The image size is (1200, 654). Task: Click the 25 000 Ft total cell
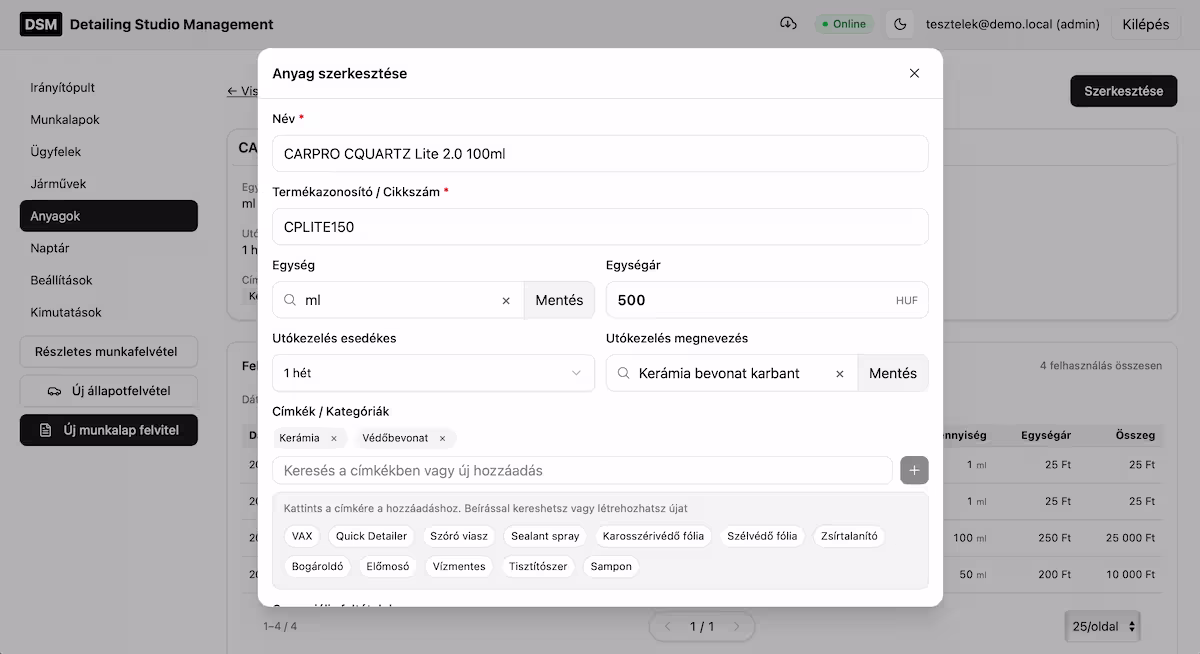tap(1131, 538)
